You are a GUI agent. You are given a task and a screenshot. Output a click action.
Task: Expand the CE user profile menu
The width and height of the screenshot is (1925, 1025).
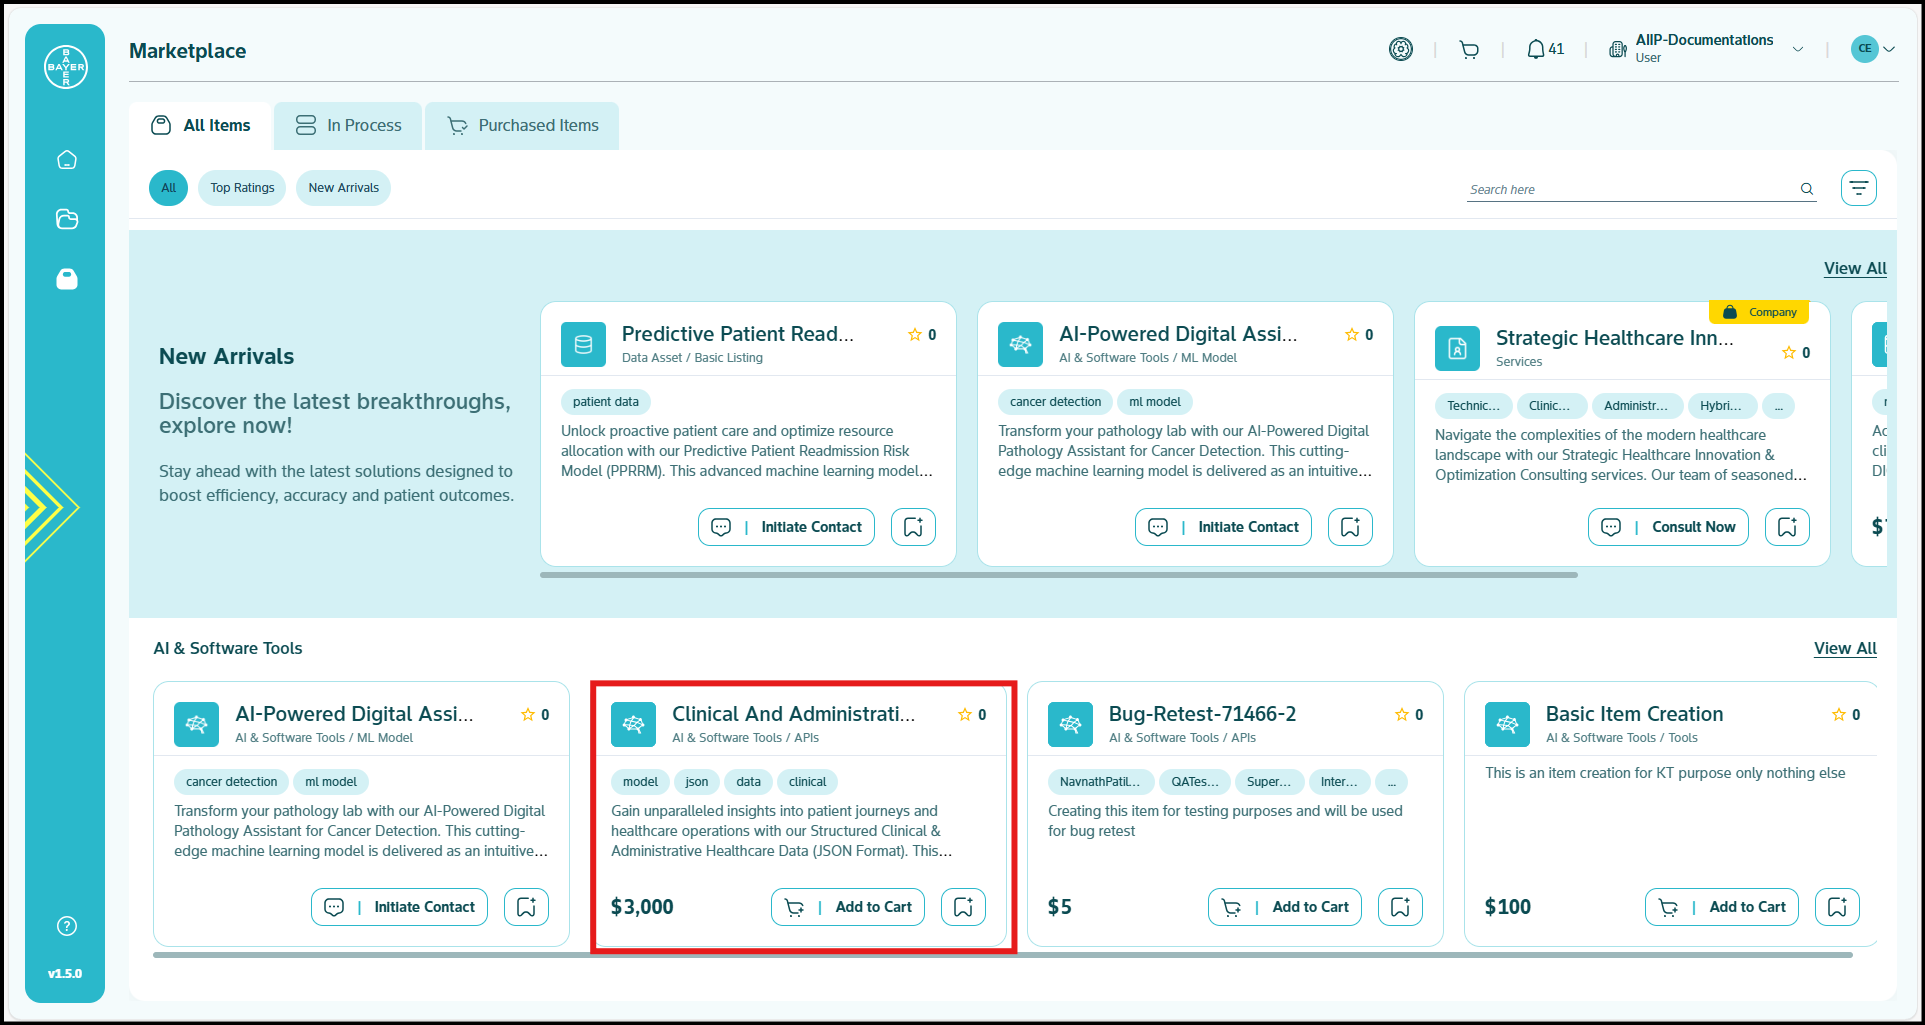tap(1889, 49)
